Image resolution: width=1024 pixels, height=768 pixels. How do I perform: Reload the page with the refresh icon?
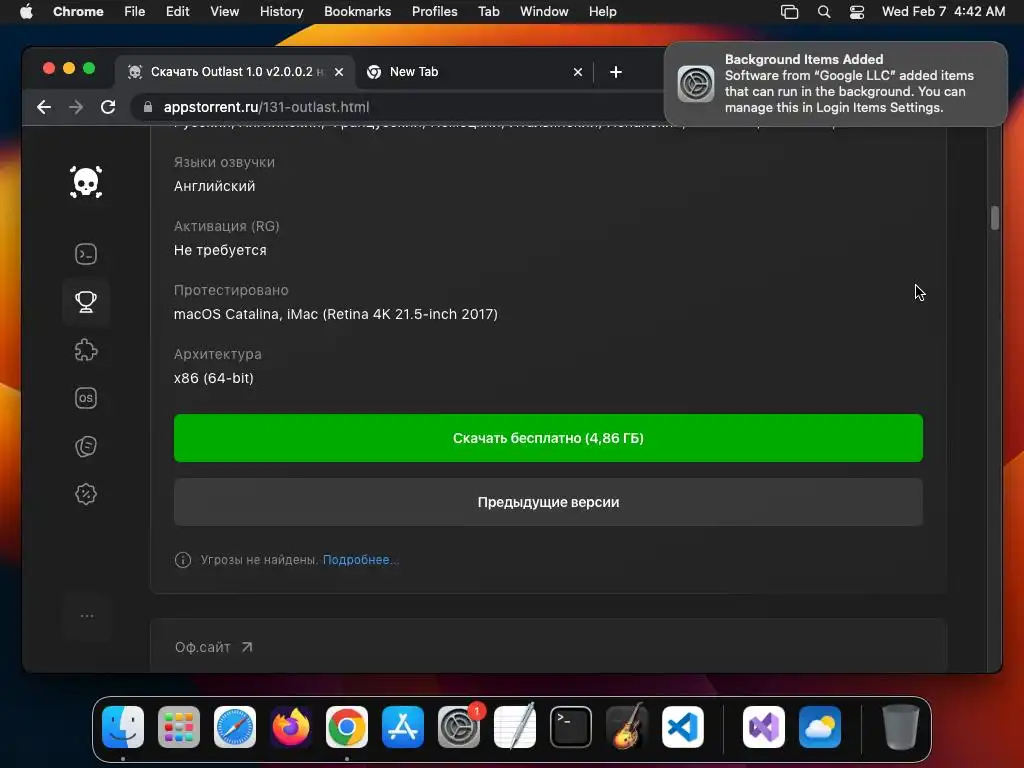click(108, 107)
